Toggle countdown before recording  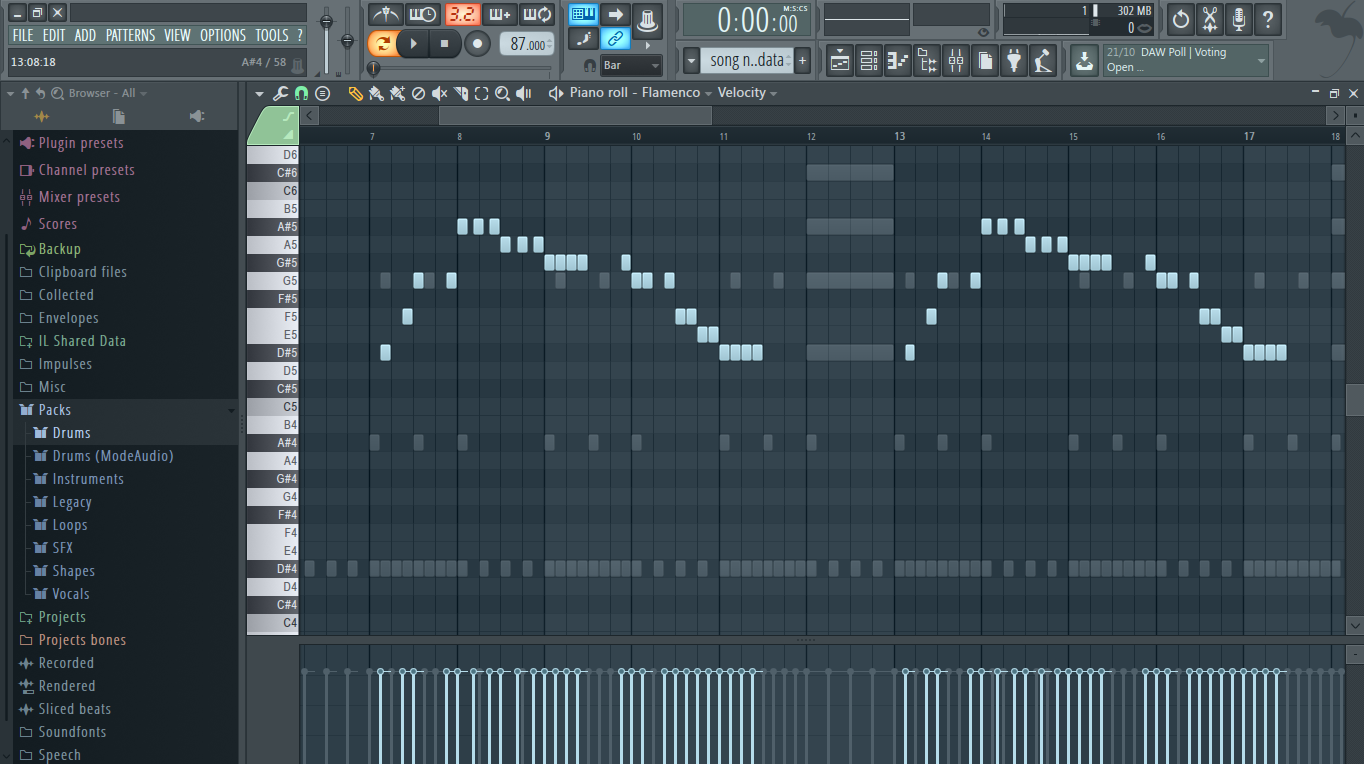coord(461,15)
